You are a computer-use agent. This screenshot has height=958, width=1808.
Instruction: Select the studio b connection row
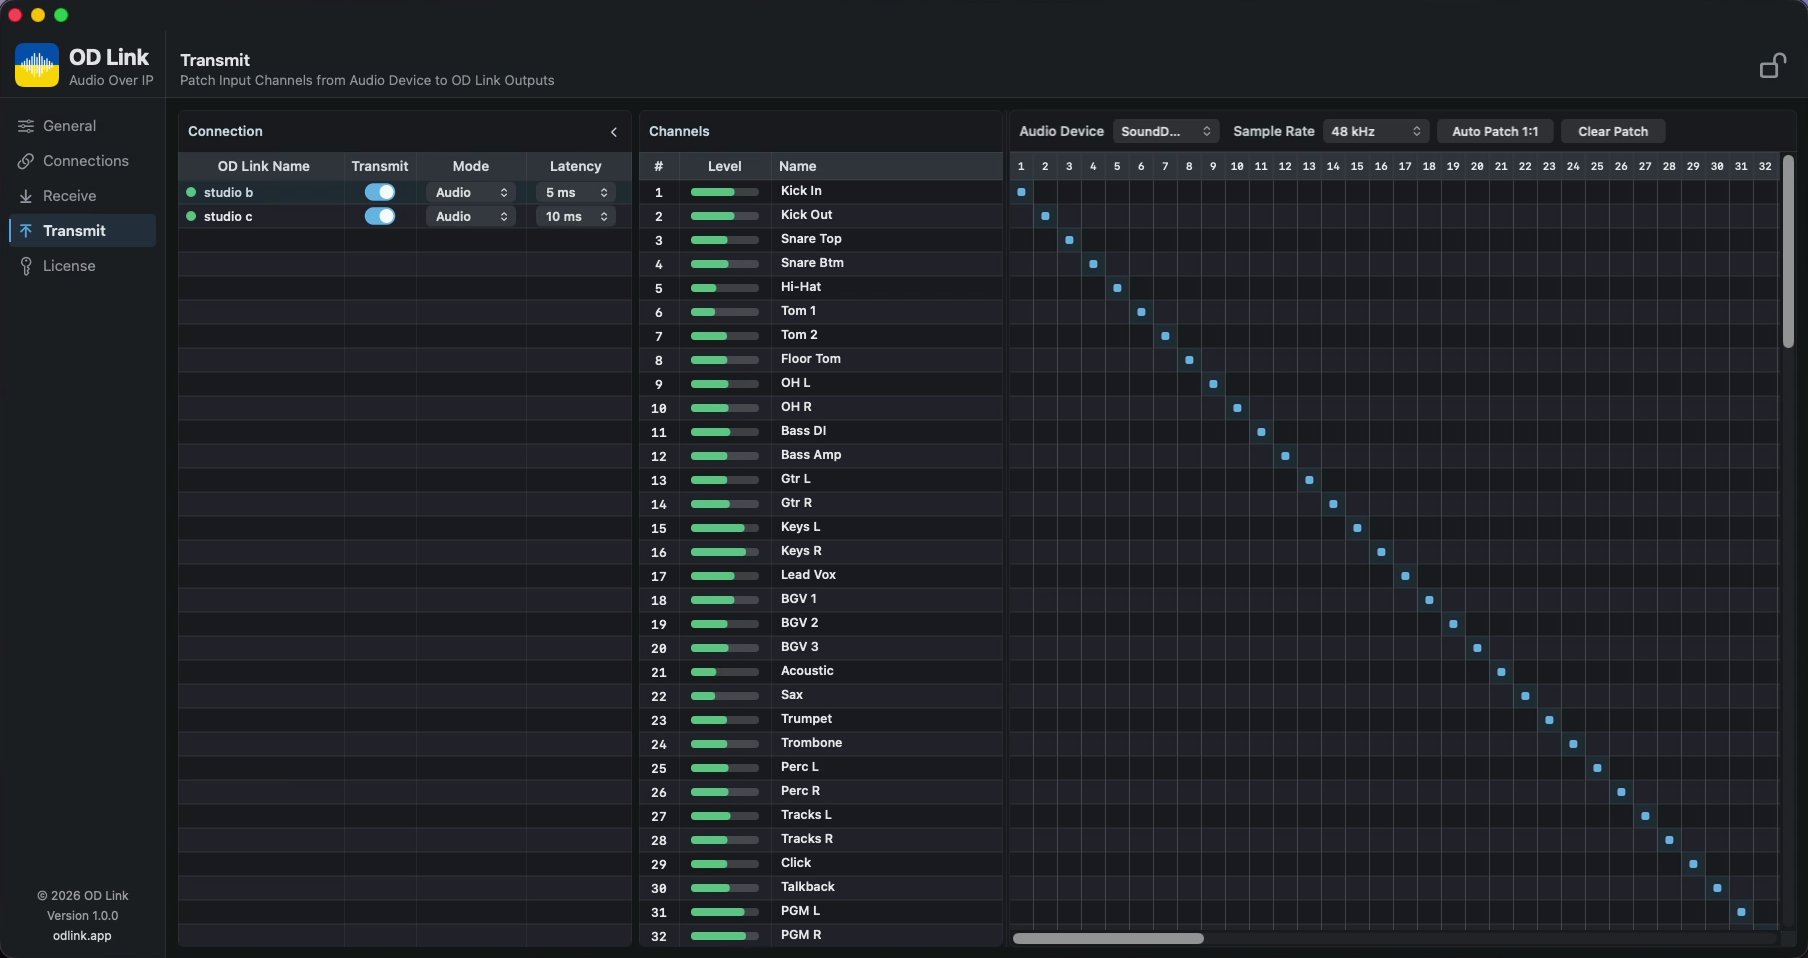[405, 192]
